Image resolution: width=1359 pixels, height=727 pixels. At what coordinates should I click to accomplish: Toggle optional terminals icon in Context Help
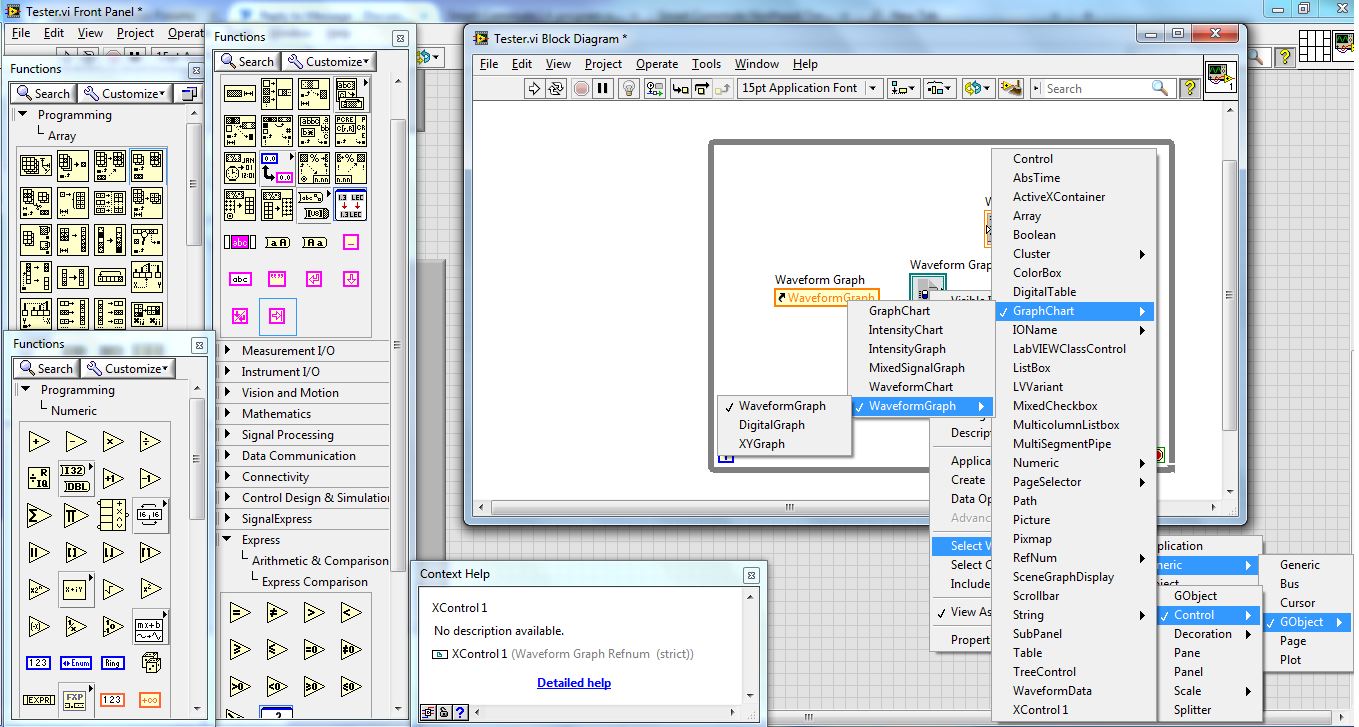click(x=427, y=713)
